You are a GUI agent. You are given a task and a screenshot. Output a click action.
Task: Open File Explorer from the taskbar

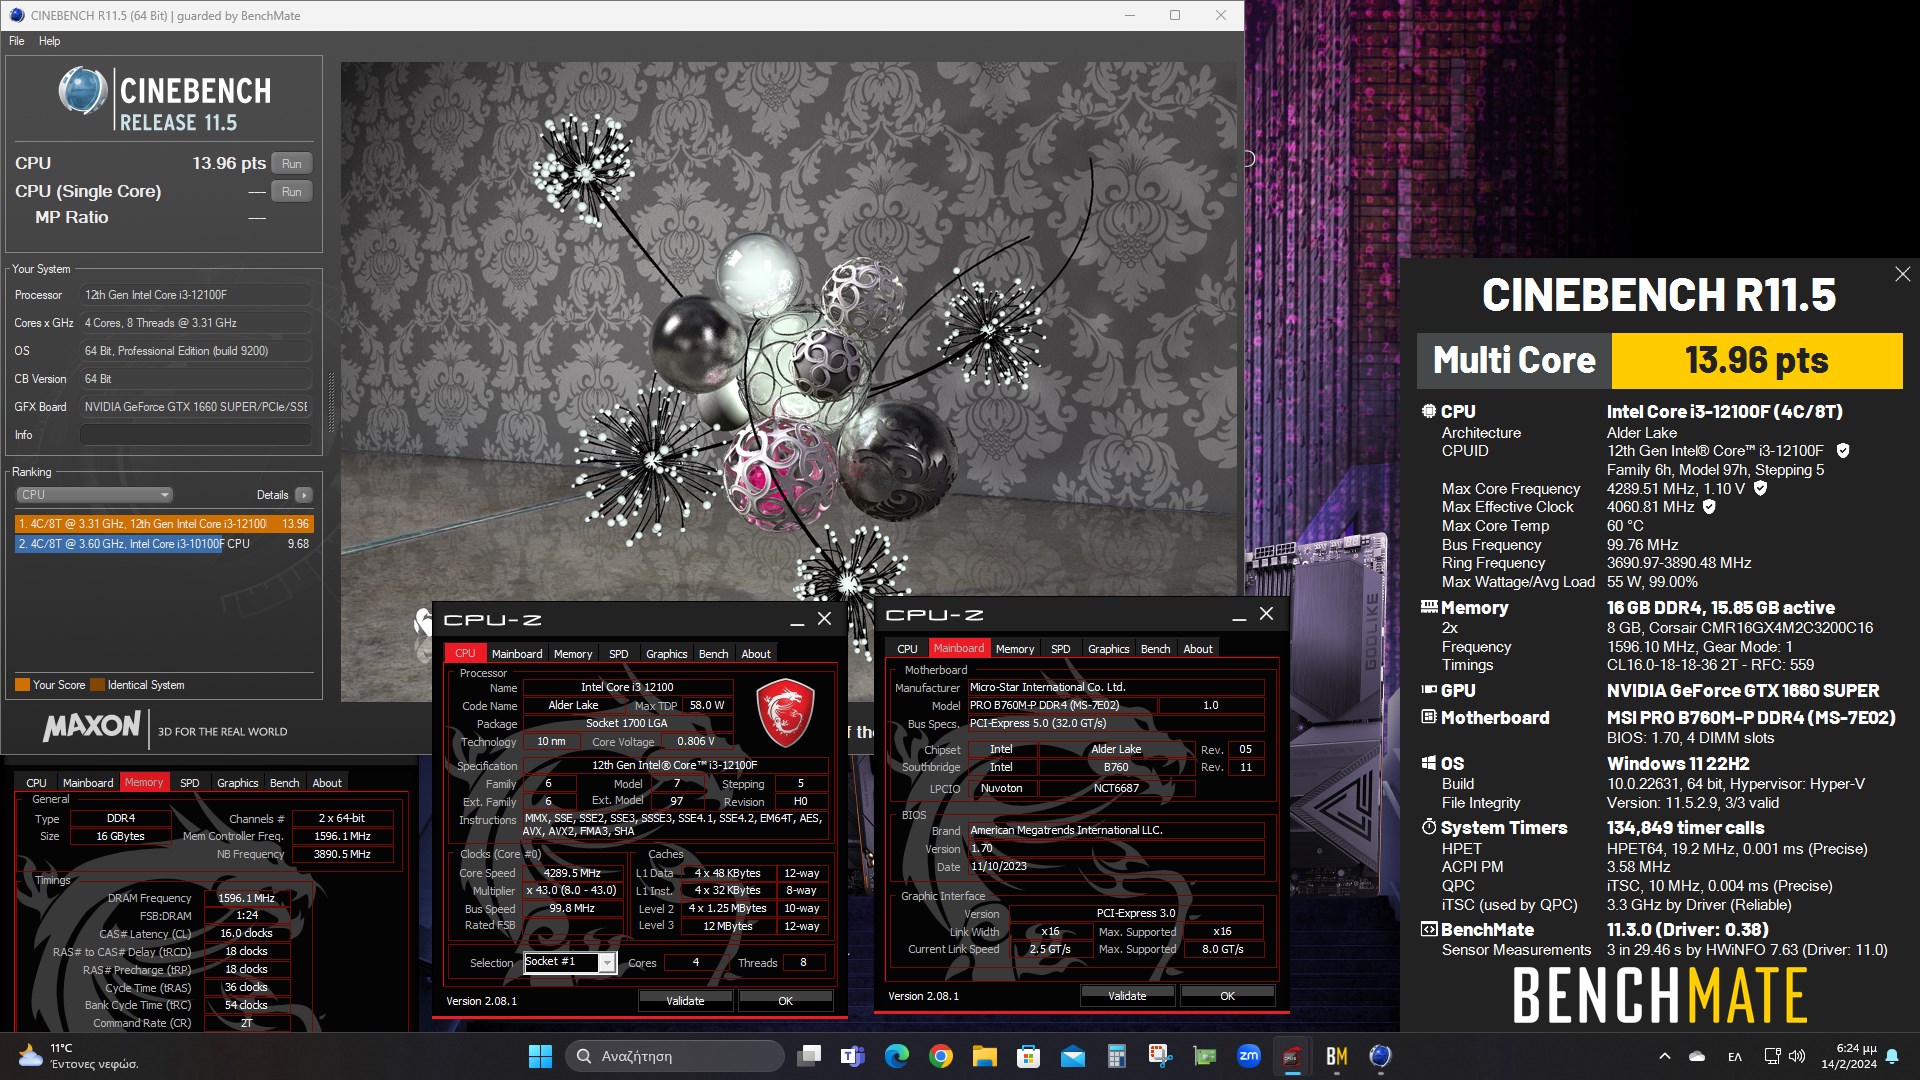point(984,1056)
